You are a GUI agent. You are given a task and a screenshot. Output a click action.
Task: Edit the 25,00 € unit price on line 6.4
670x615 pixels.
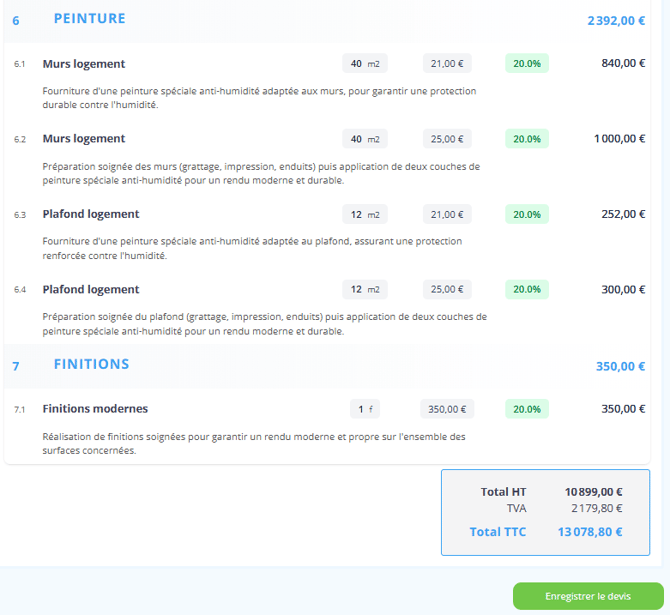447,290
